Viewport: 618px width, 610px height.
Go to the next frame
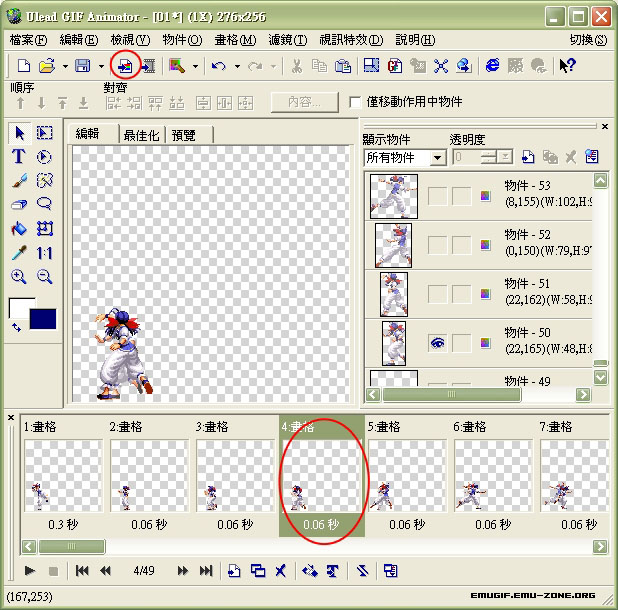tap(182, 571)
